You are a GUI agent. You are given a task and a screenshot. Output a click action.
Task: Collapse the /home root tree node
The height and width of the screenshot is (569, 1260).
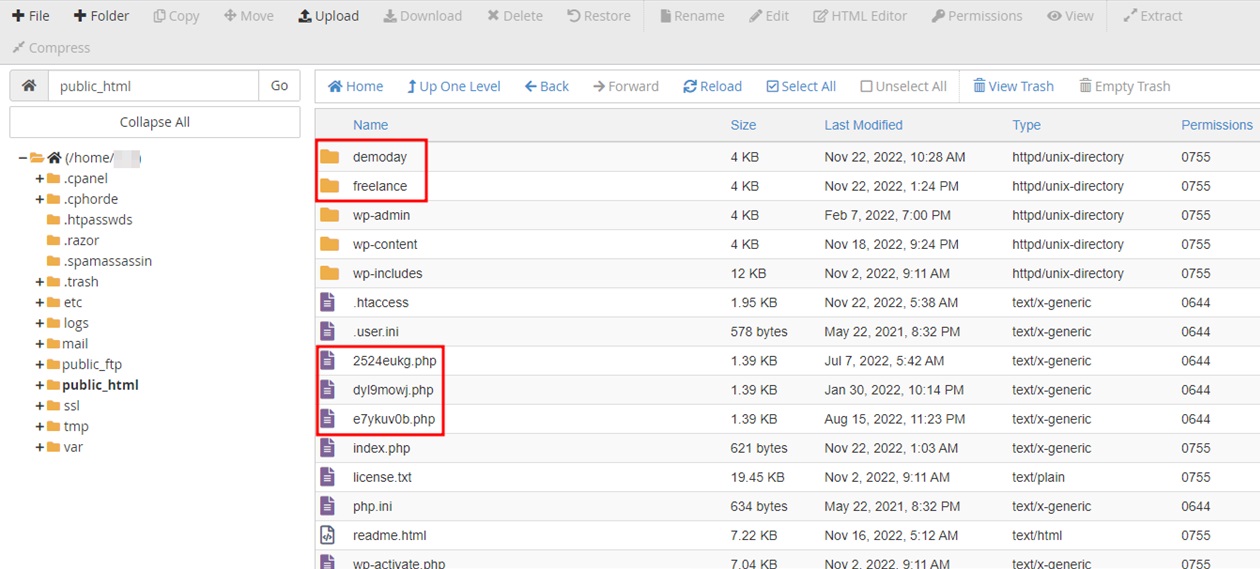[x=22, y=158]
